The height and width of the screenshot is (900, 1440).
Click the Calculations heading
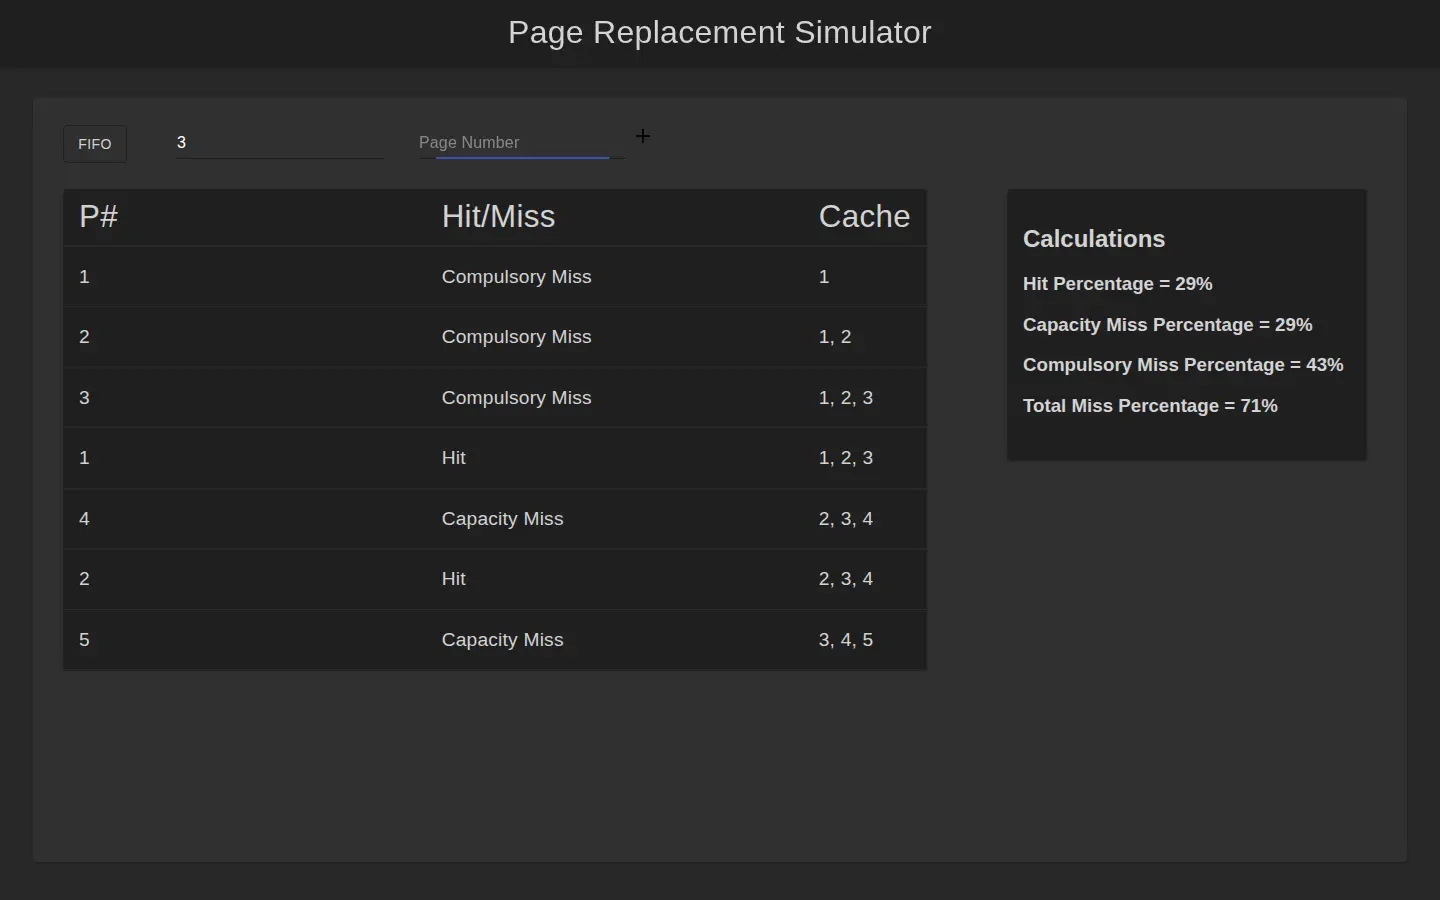(x=1094, y=239)
